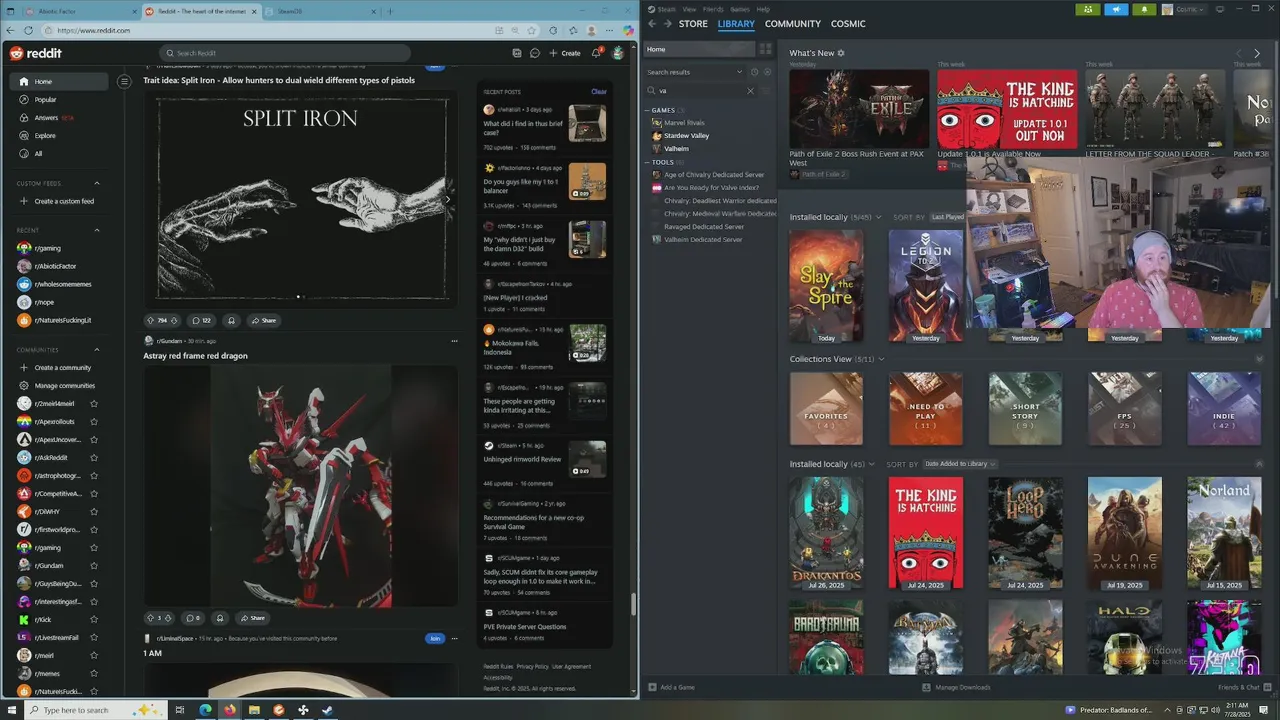Open Steam COSMIC profile tab

848,23
